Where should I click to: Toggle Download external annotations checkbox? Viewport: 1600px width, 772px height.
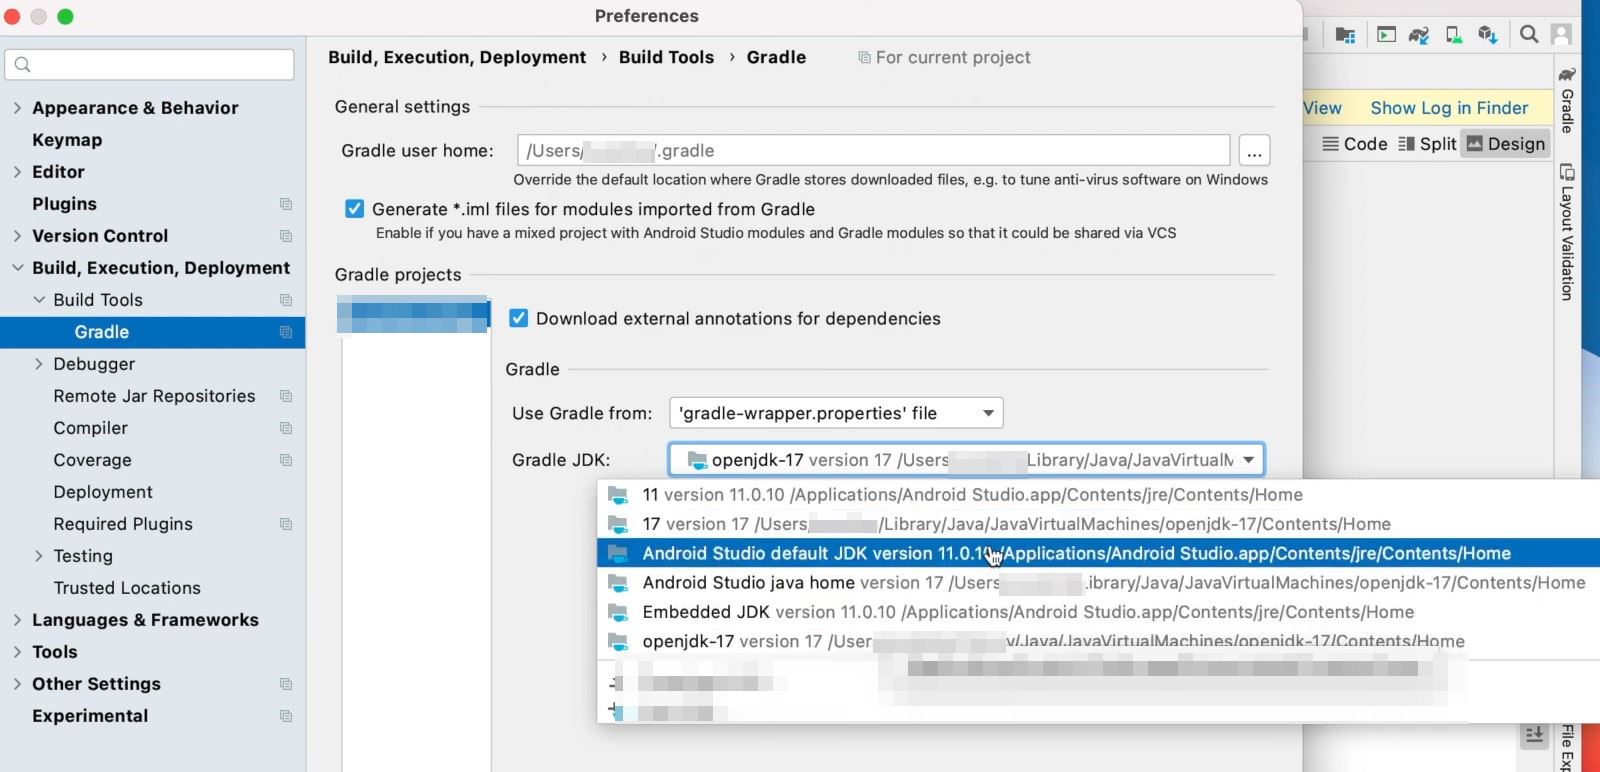[519, 318]
